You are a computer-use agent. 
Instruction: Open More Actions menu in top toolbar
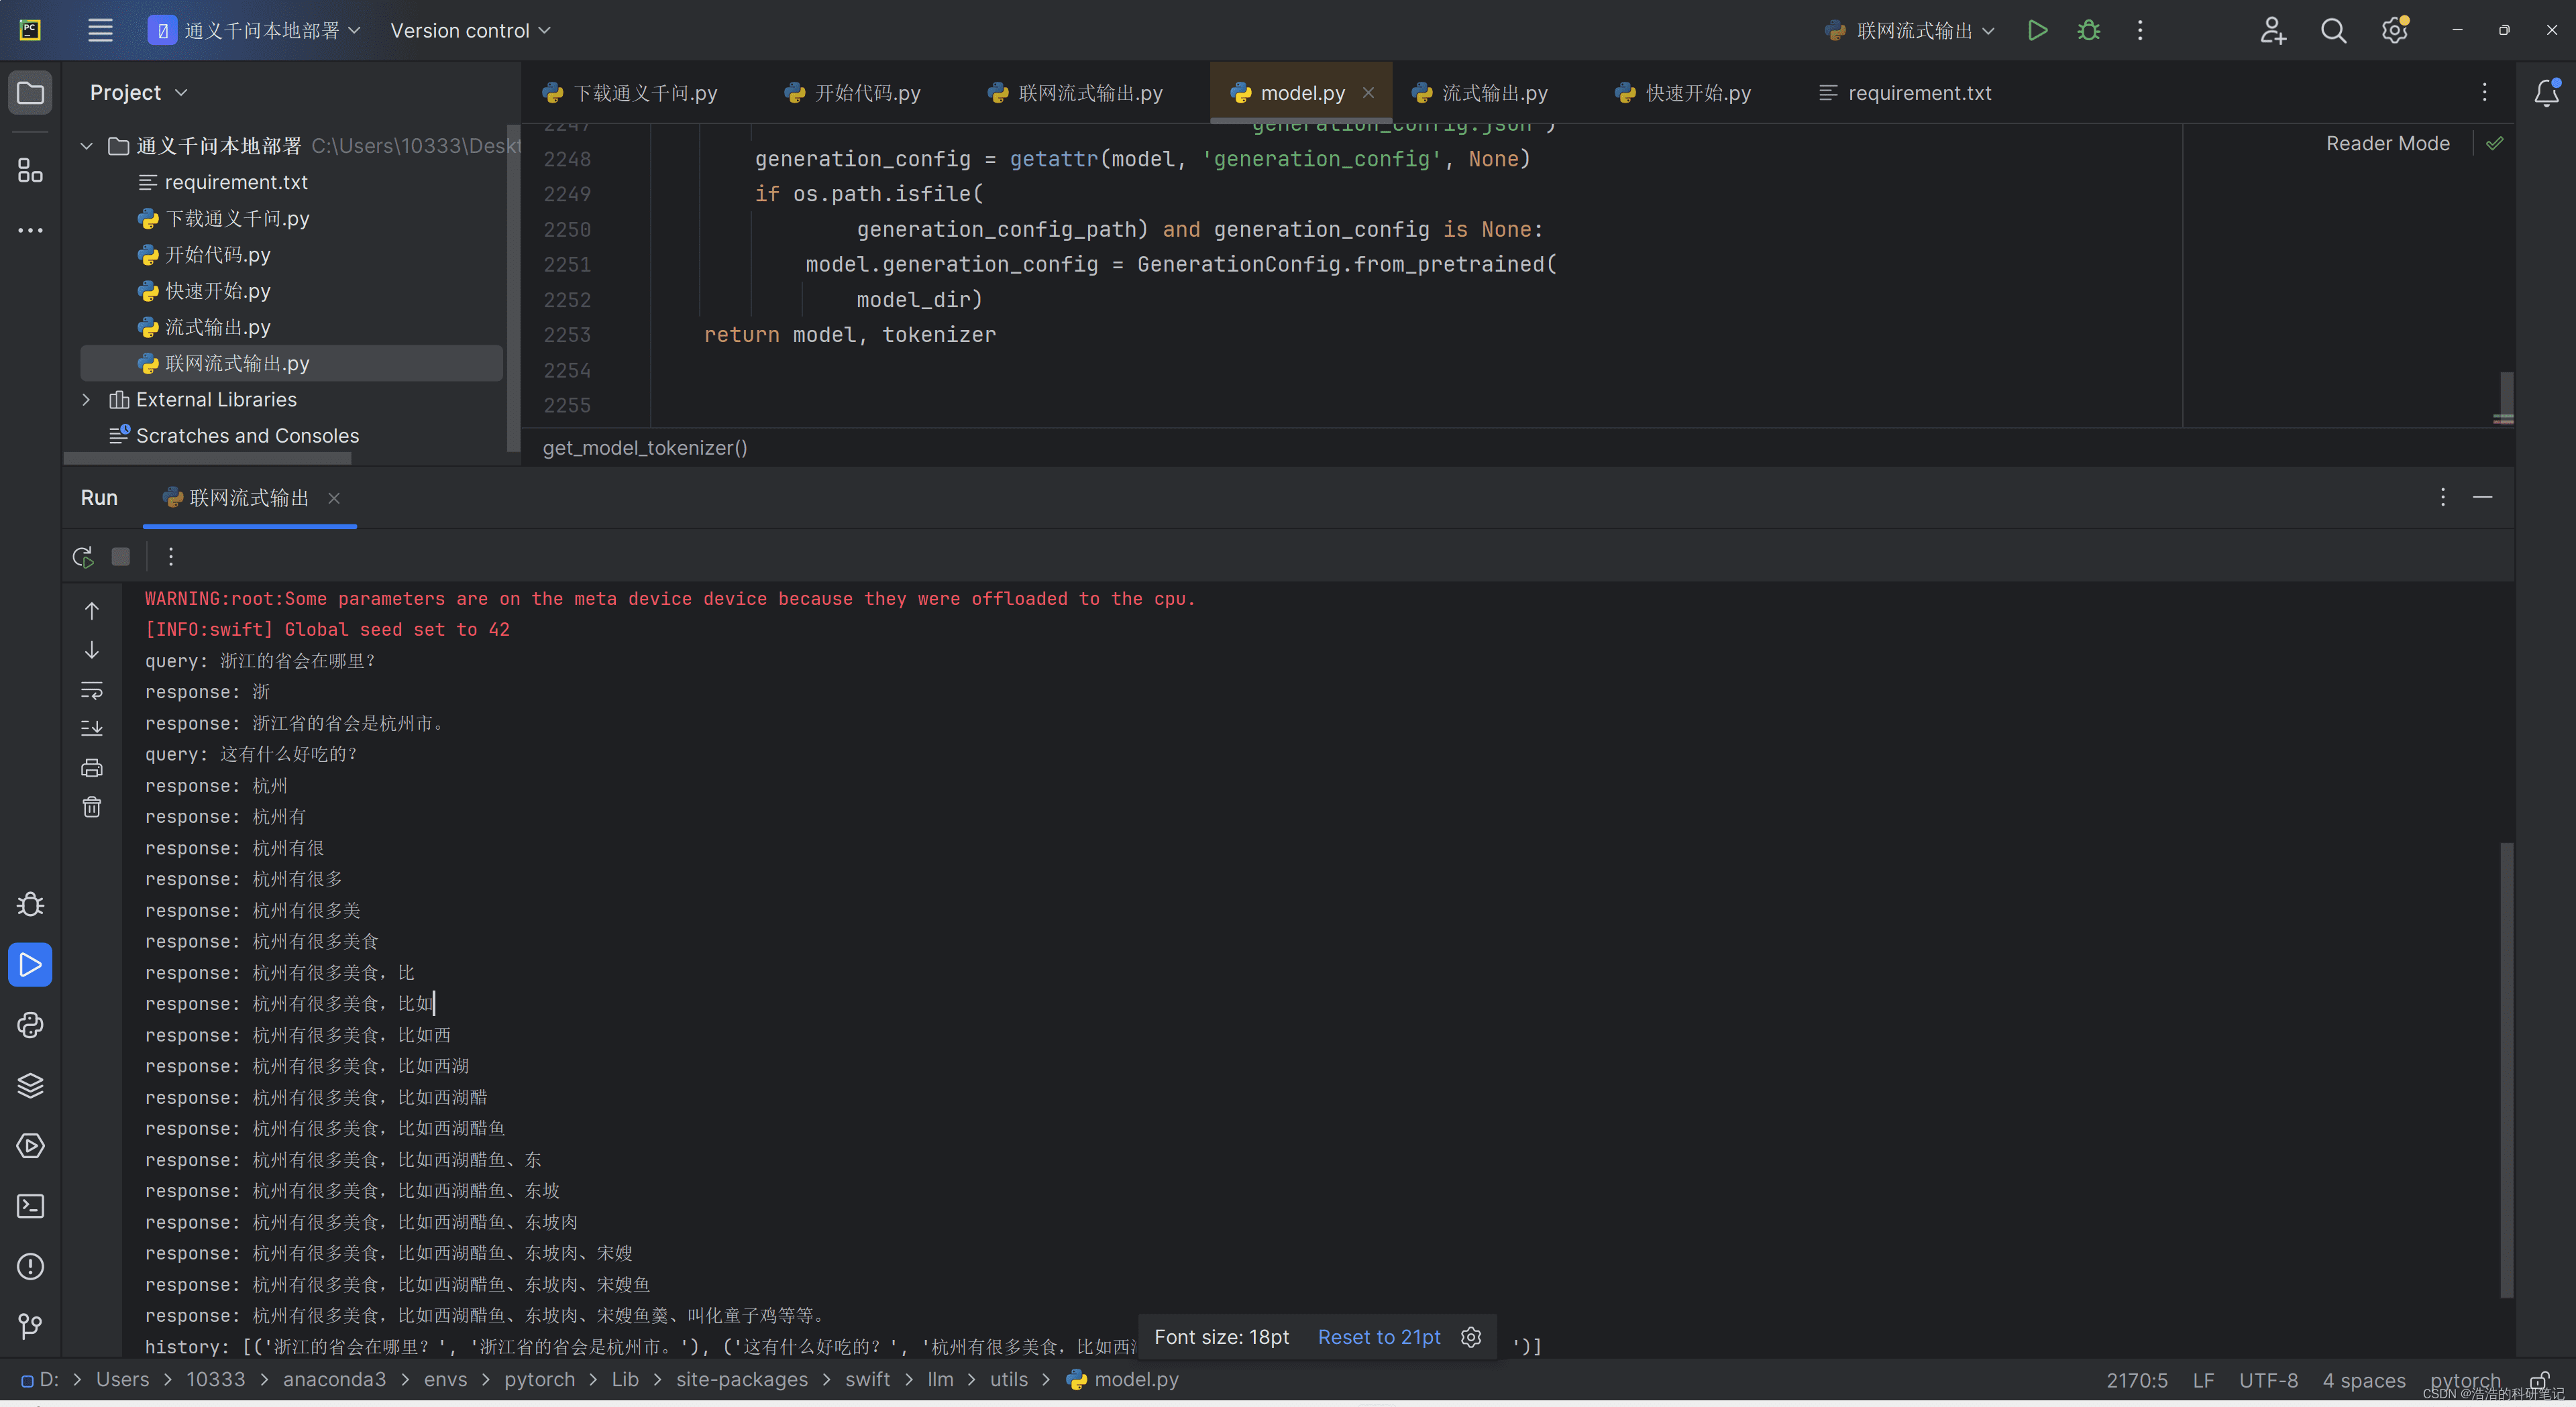click(2140, 30)
